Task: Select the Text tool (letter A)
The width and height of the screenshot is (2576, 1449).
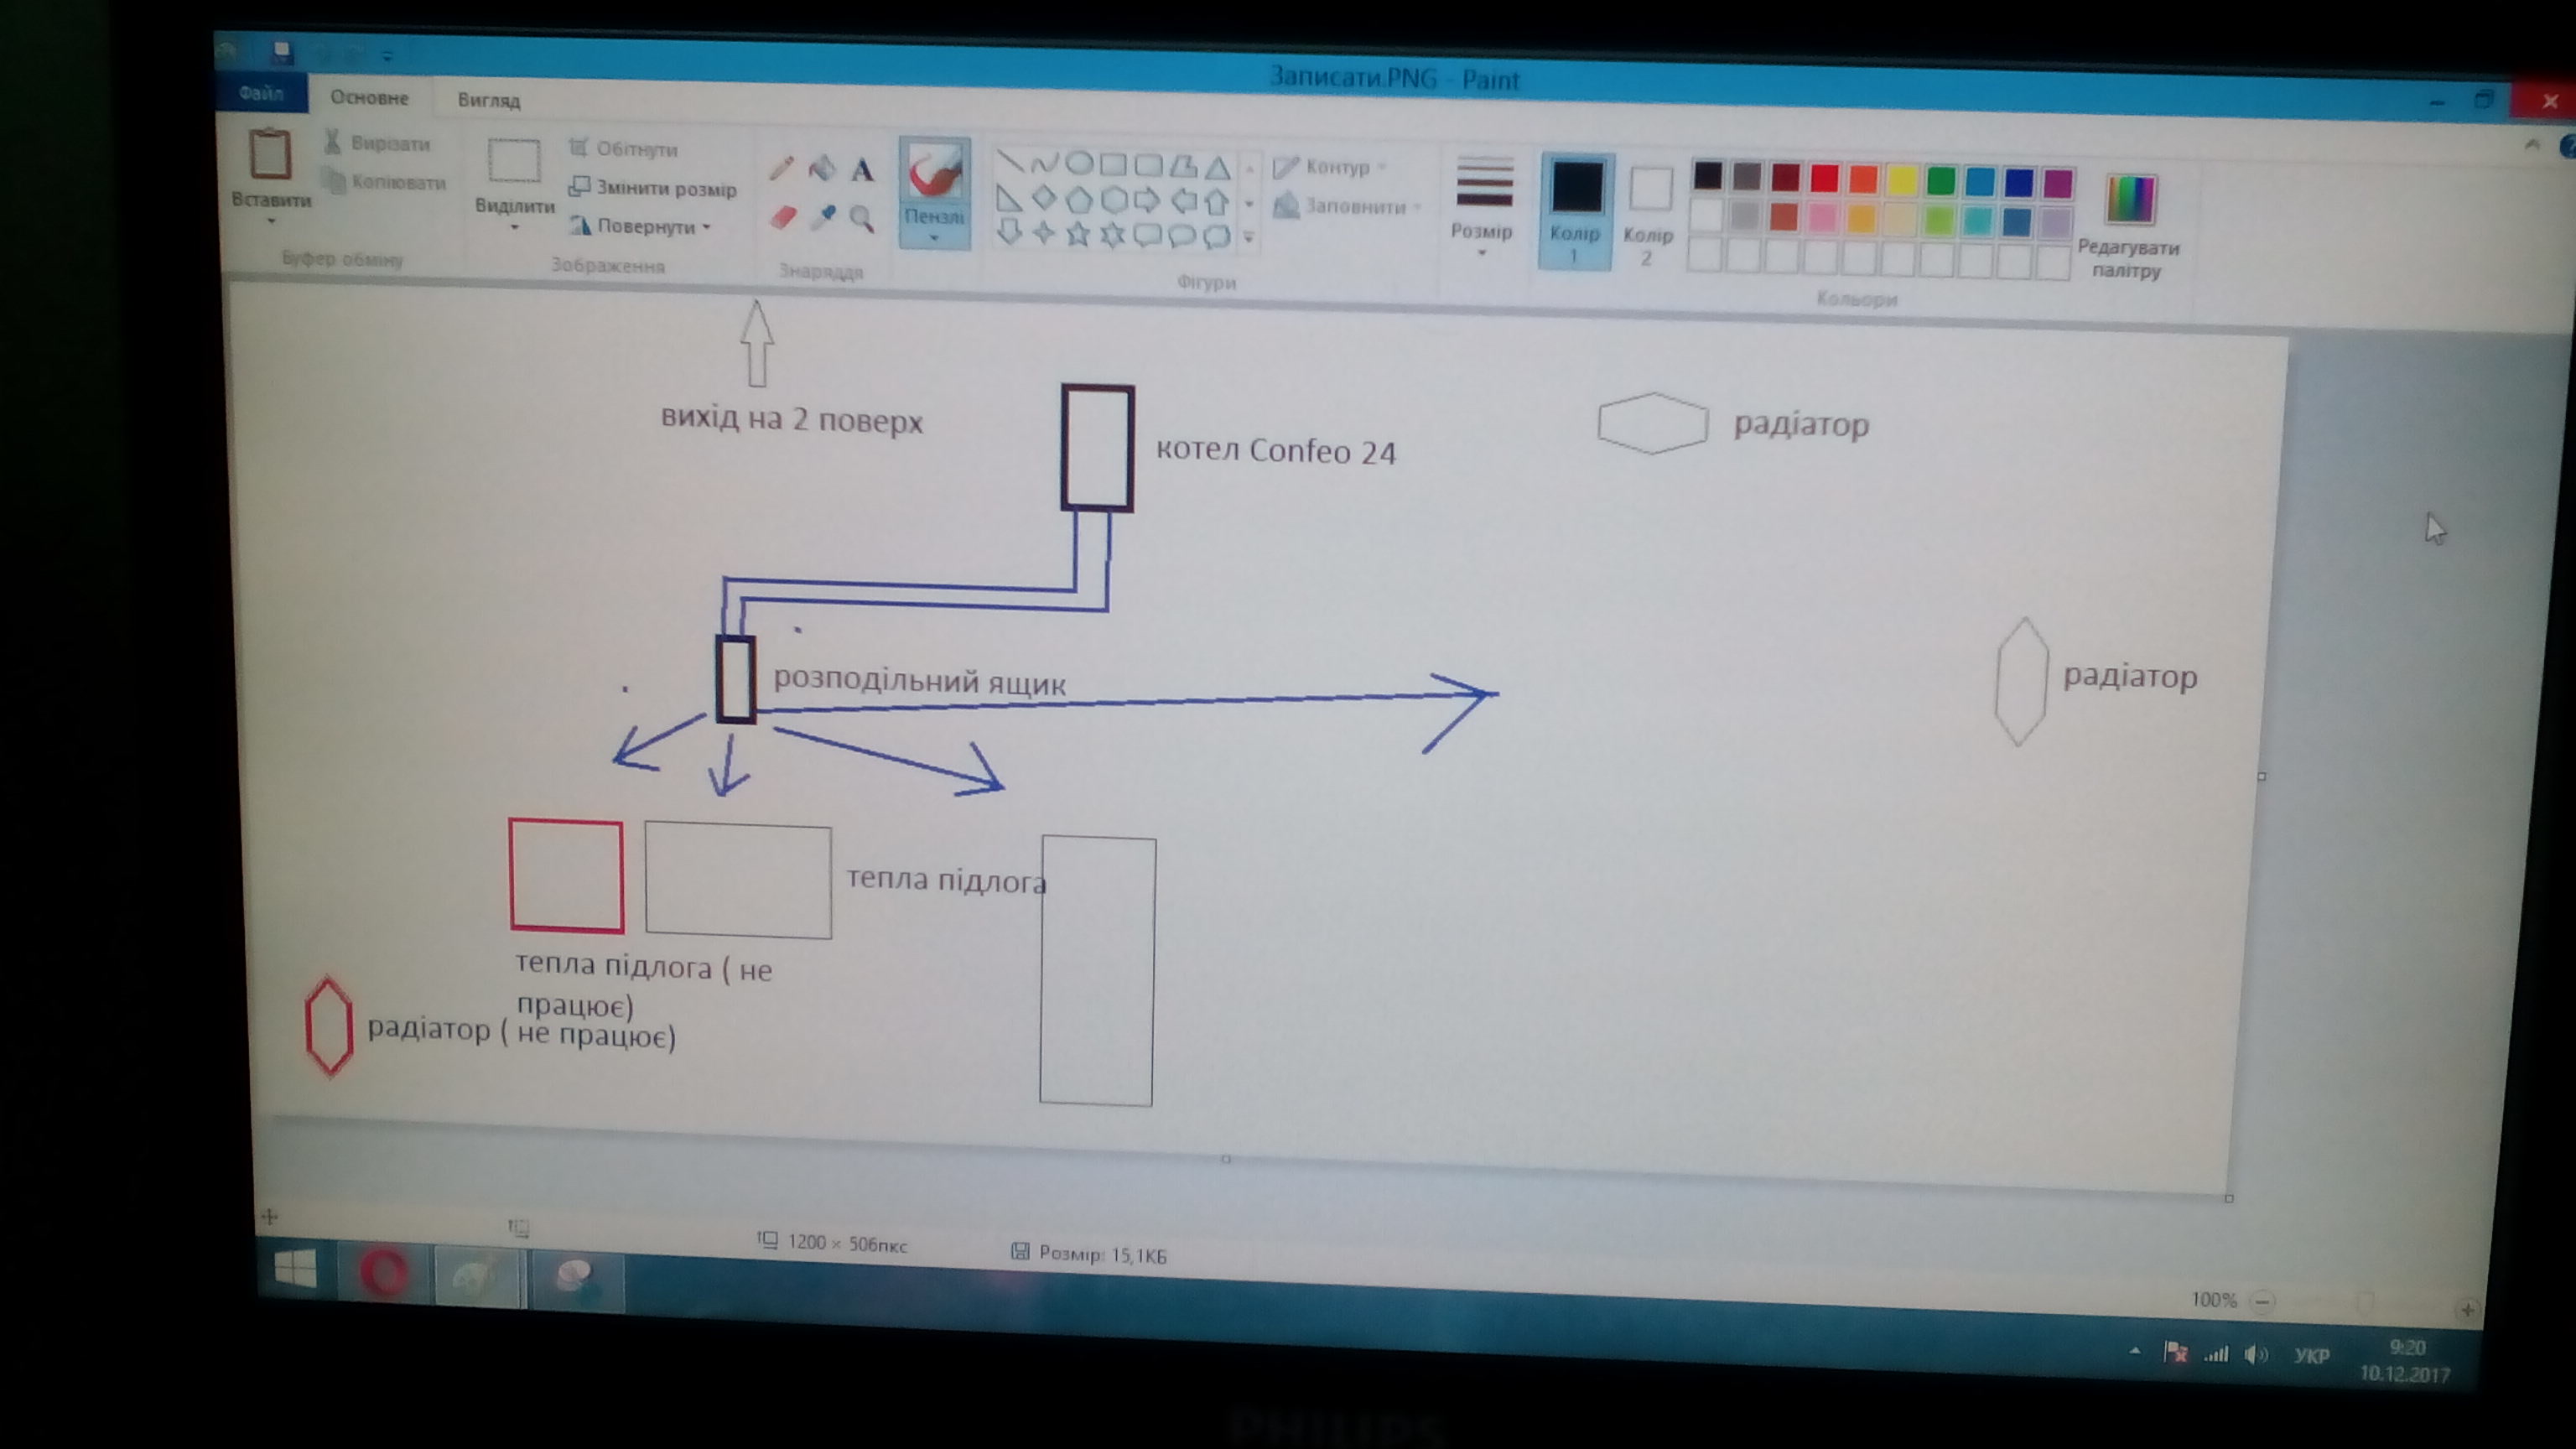Action: coord(862,170)
